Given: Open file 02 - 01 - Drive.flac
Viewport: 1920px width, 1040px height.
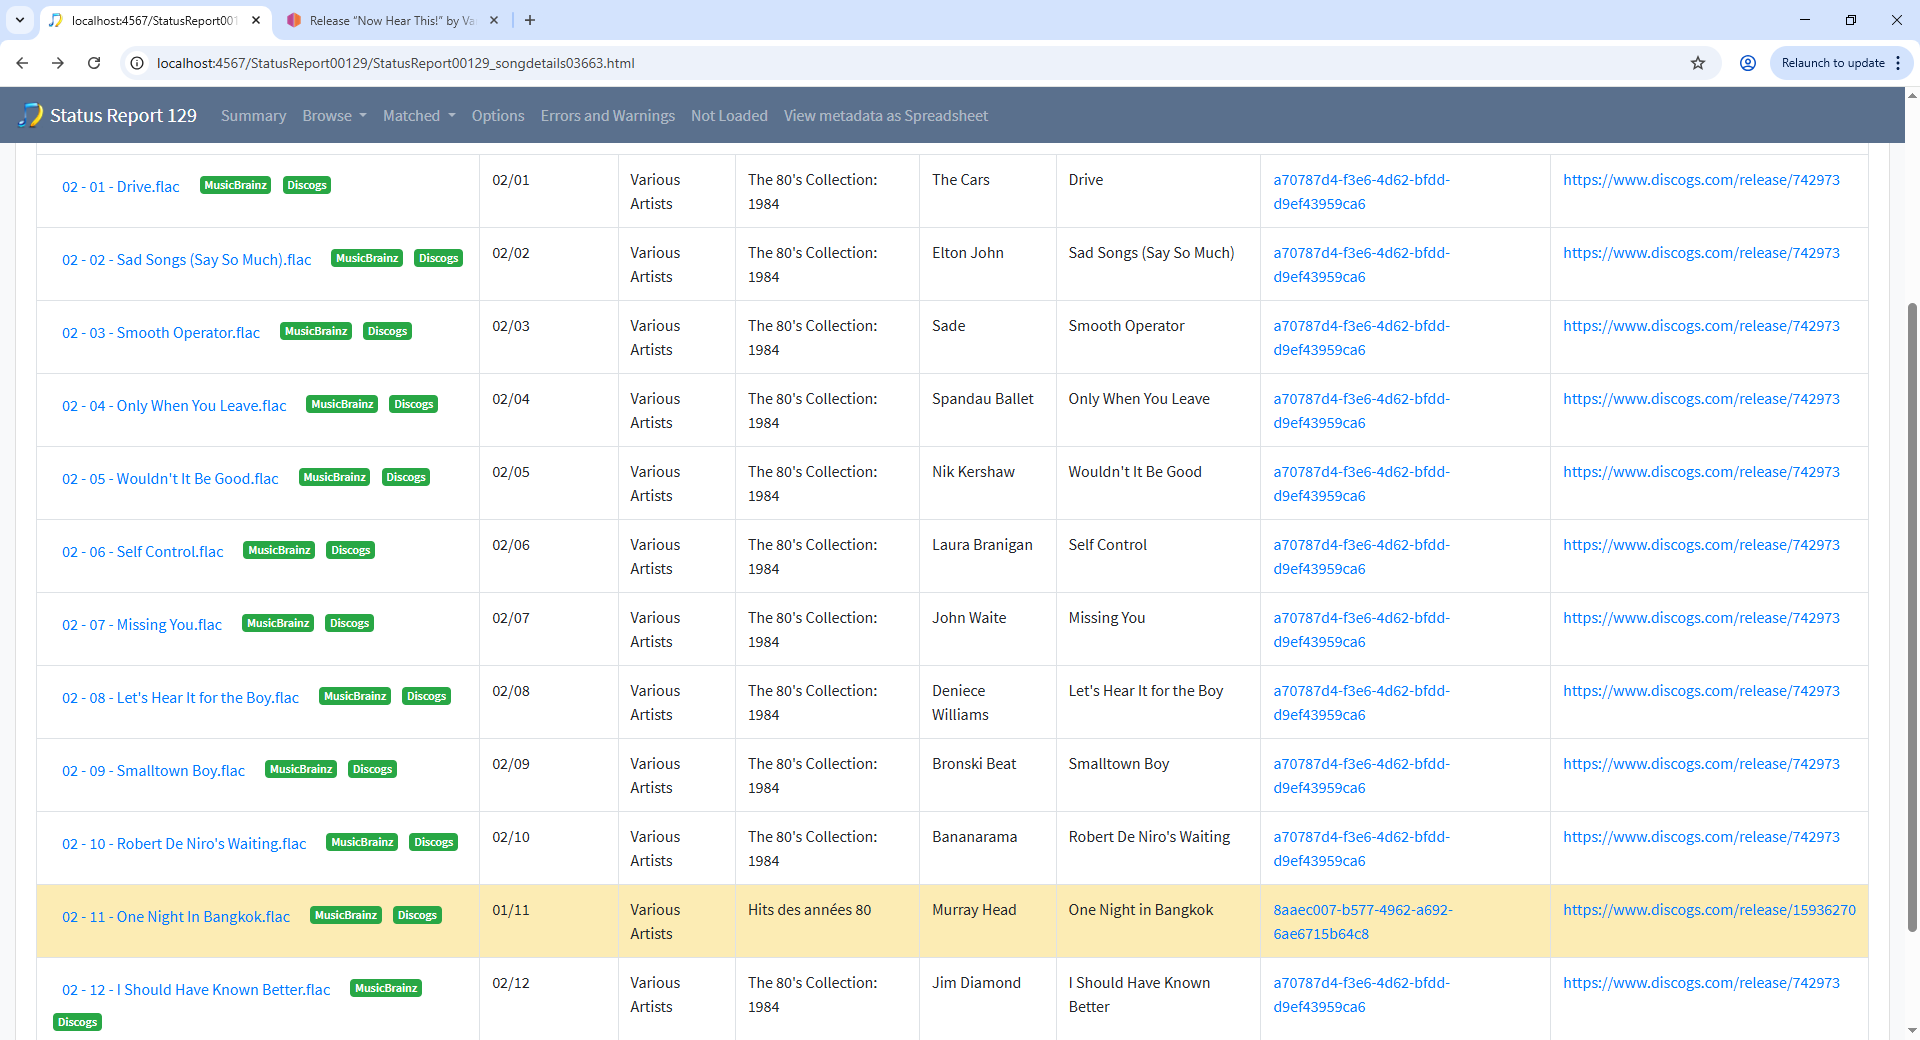Looking at the screenshot, I should coord(121,187).
